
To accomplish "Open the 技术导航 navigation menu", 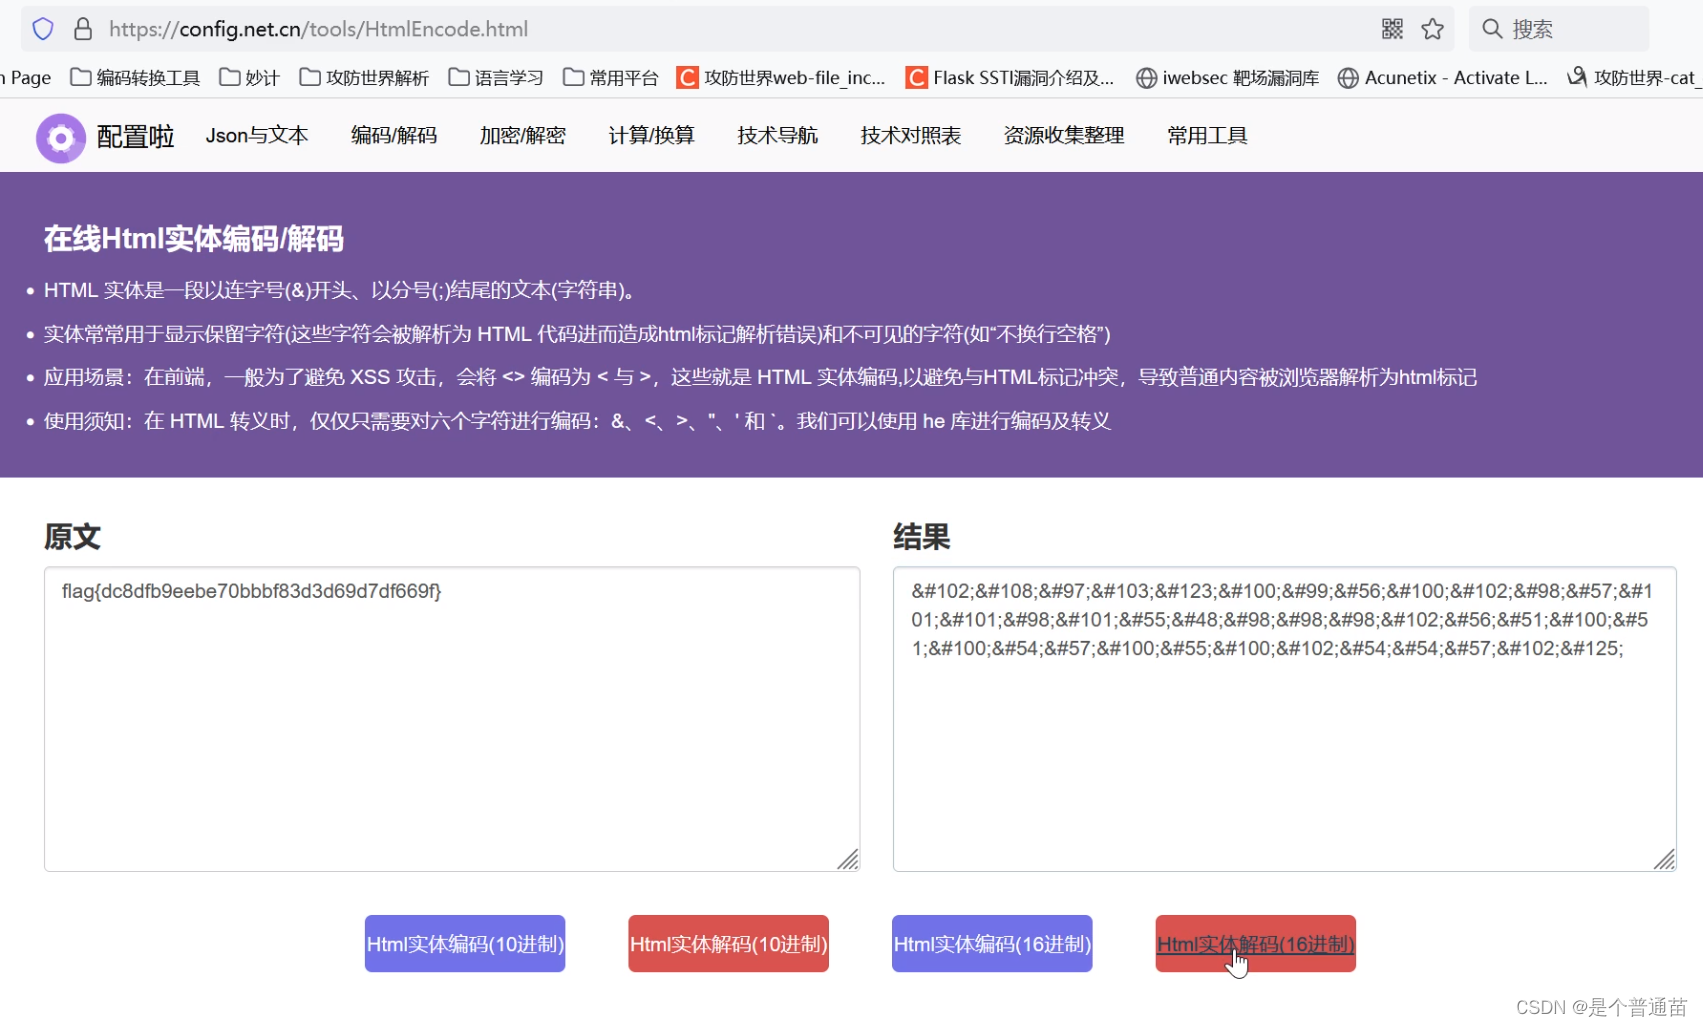I will 777,136.
